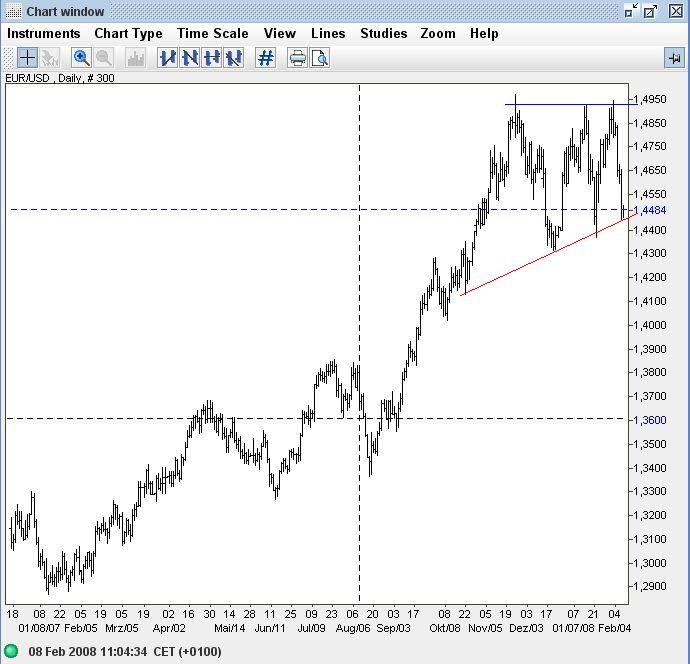
Task: Open the Chart Type menu
Action: [128, 33]
